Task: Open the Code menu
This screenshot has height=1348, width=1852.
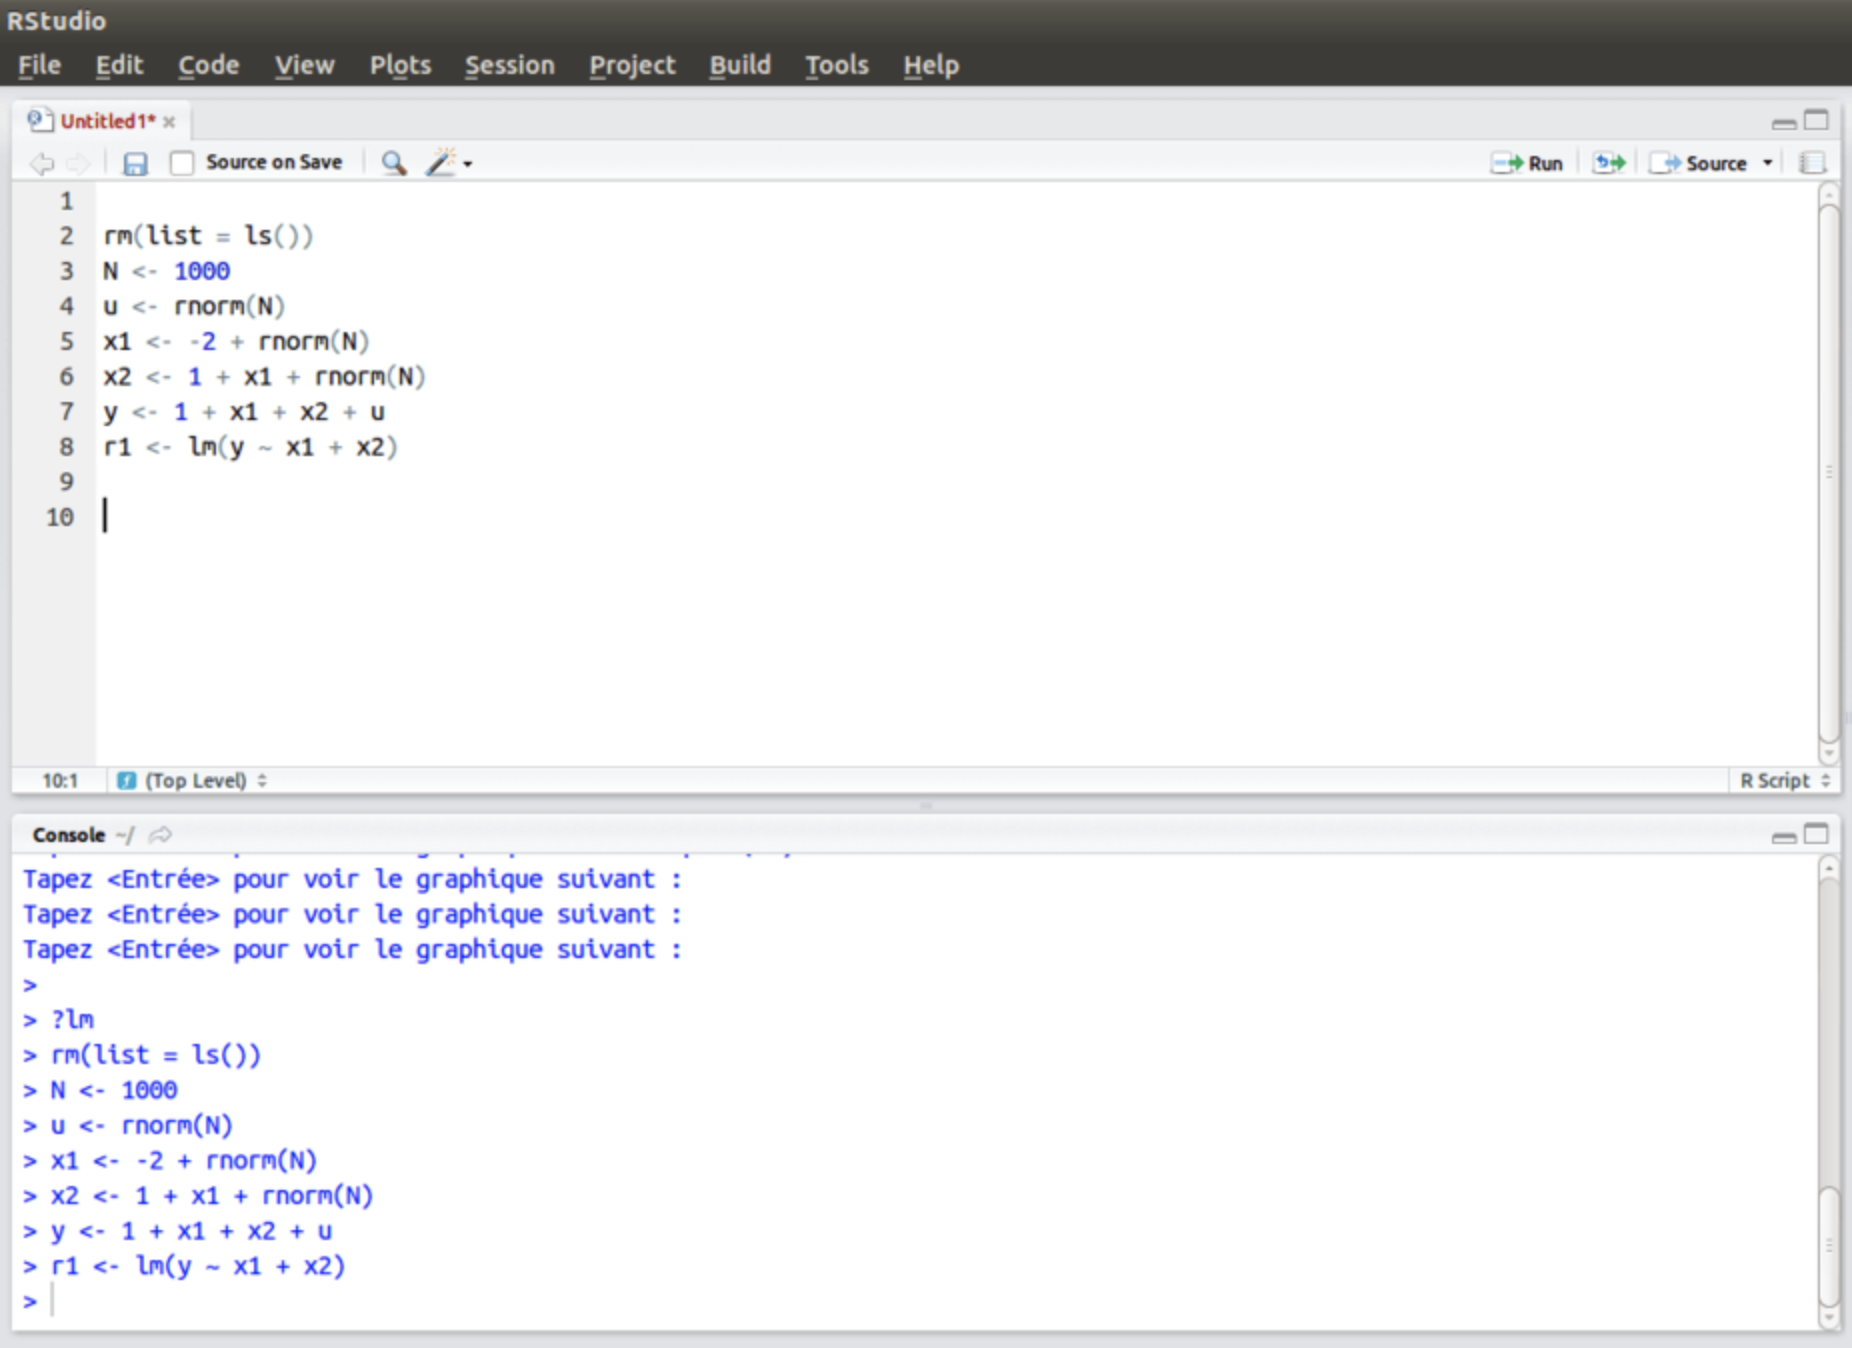Action: (x=208, y=65)
